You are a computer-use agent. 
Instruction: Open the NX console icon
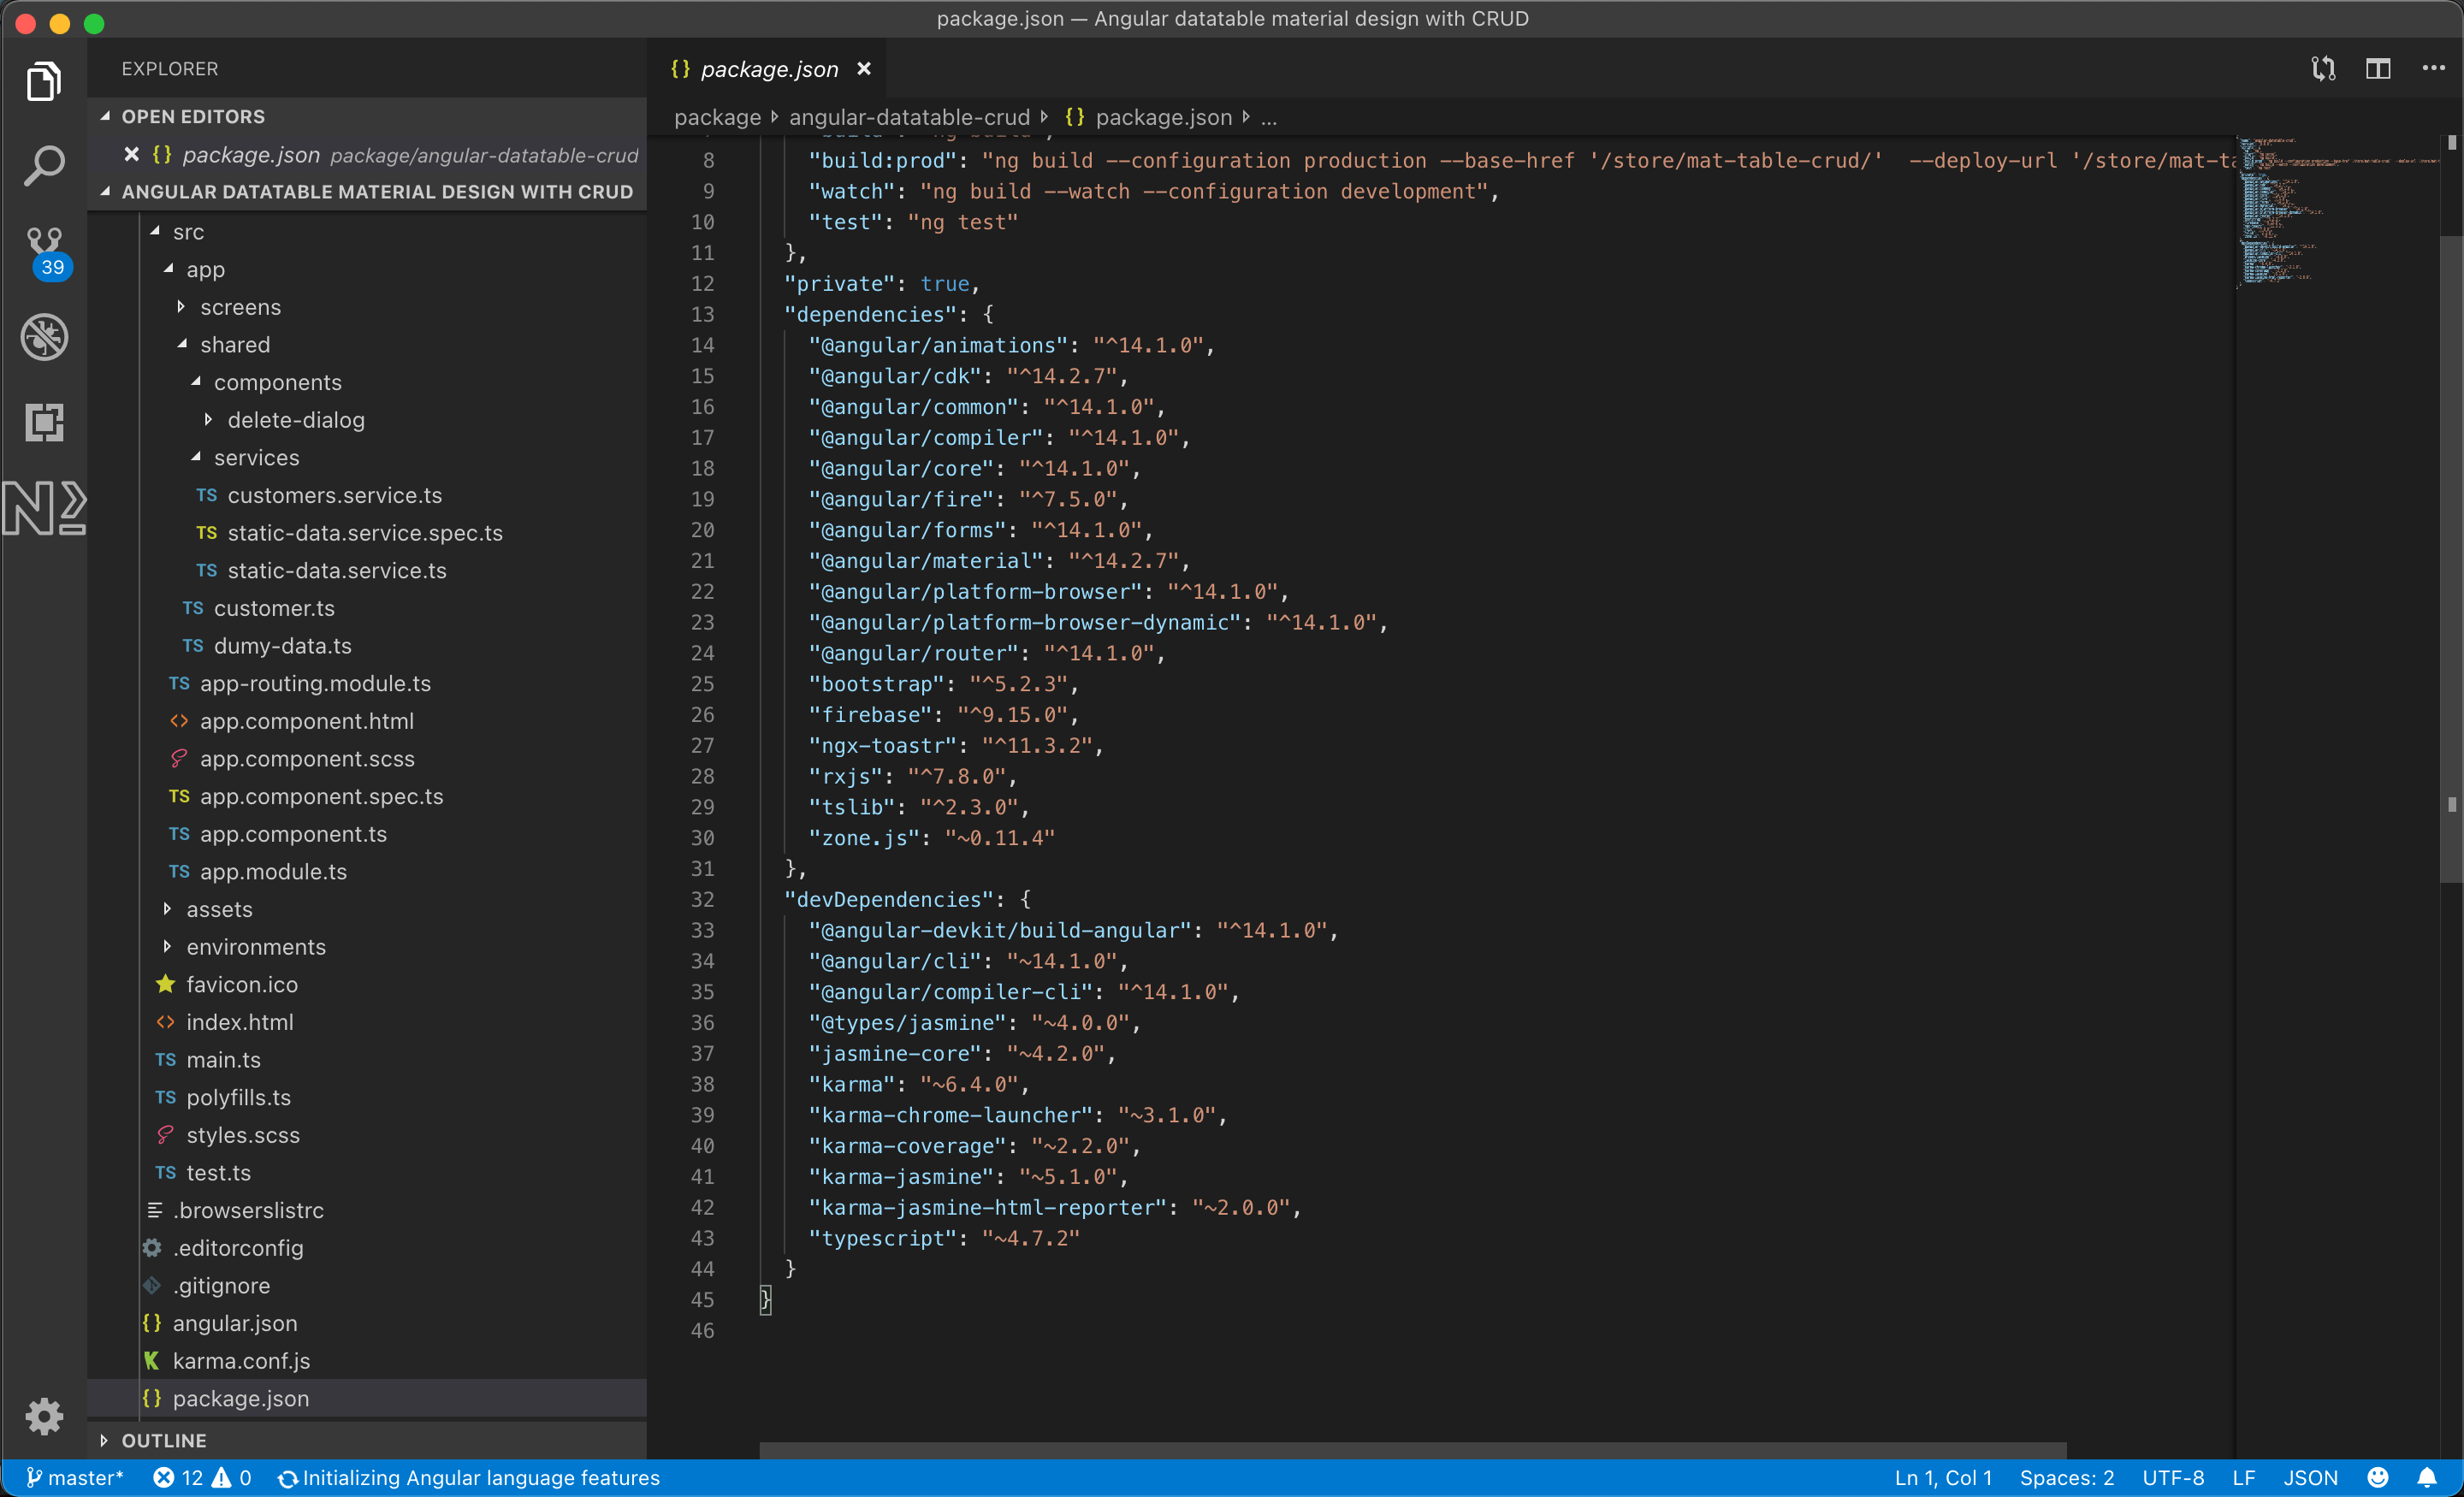click(x=44, y=508)
